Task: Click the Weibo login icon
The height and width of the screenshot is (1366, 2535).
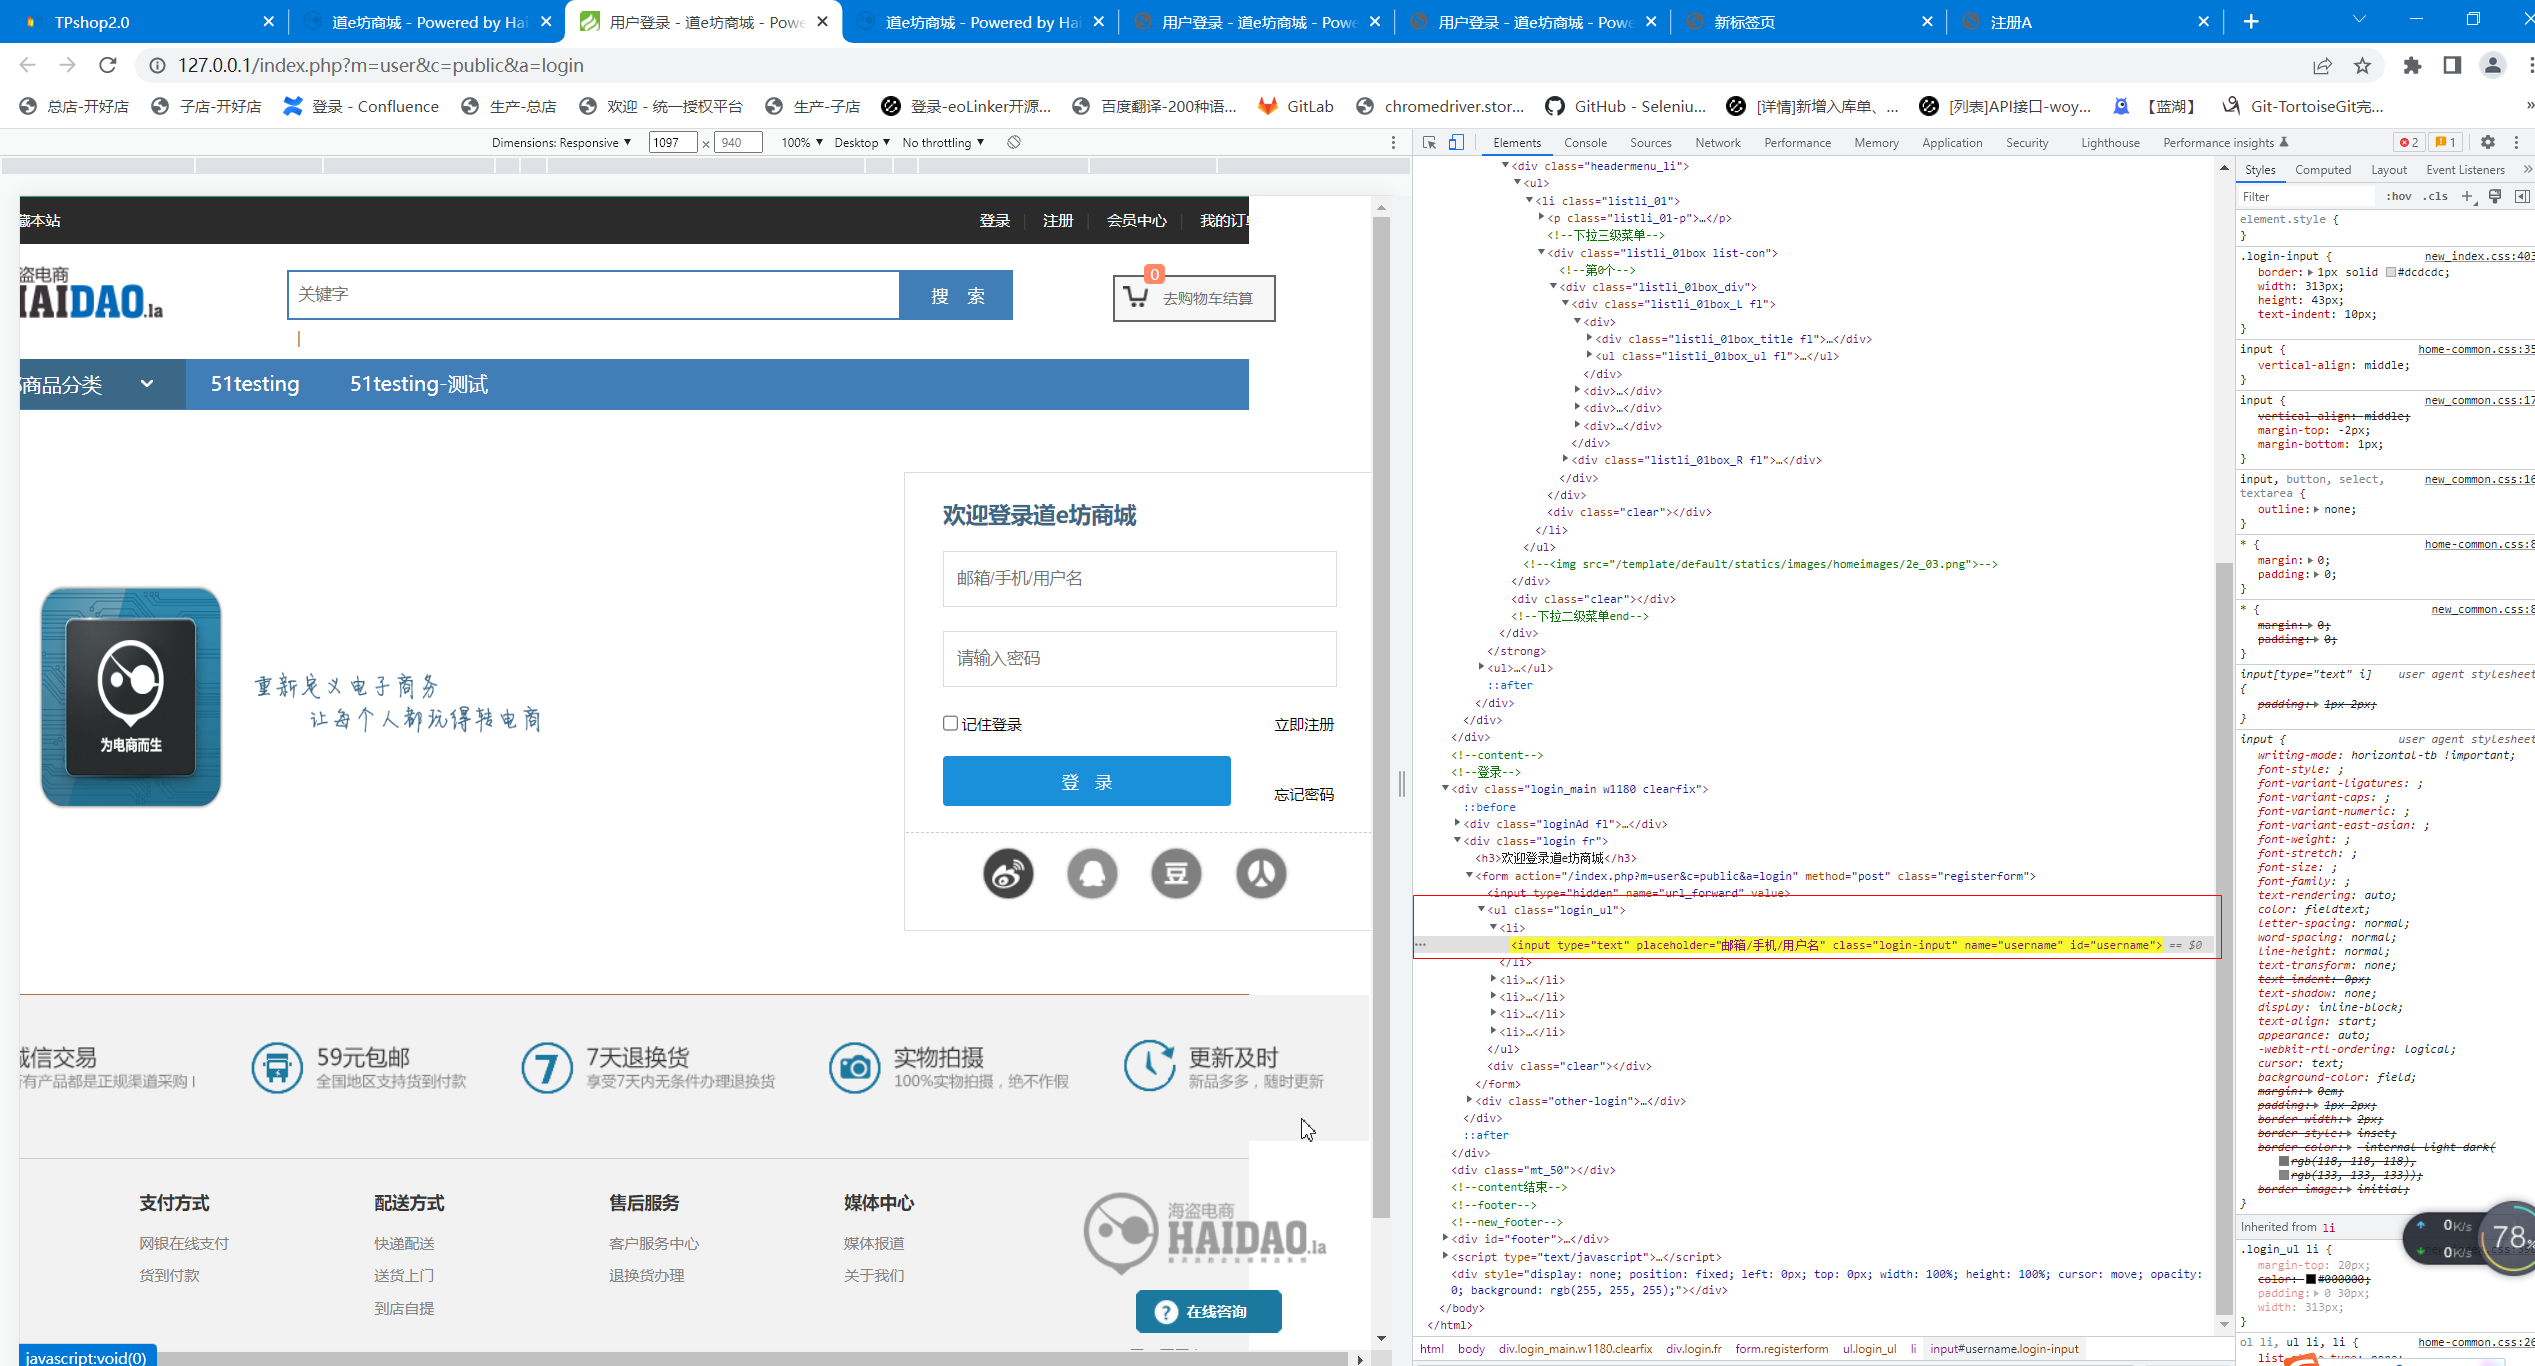Action: click(1007, 874)
